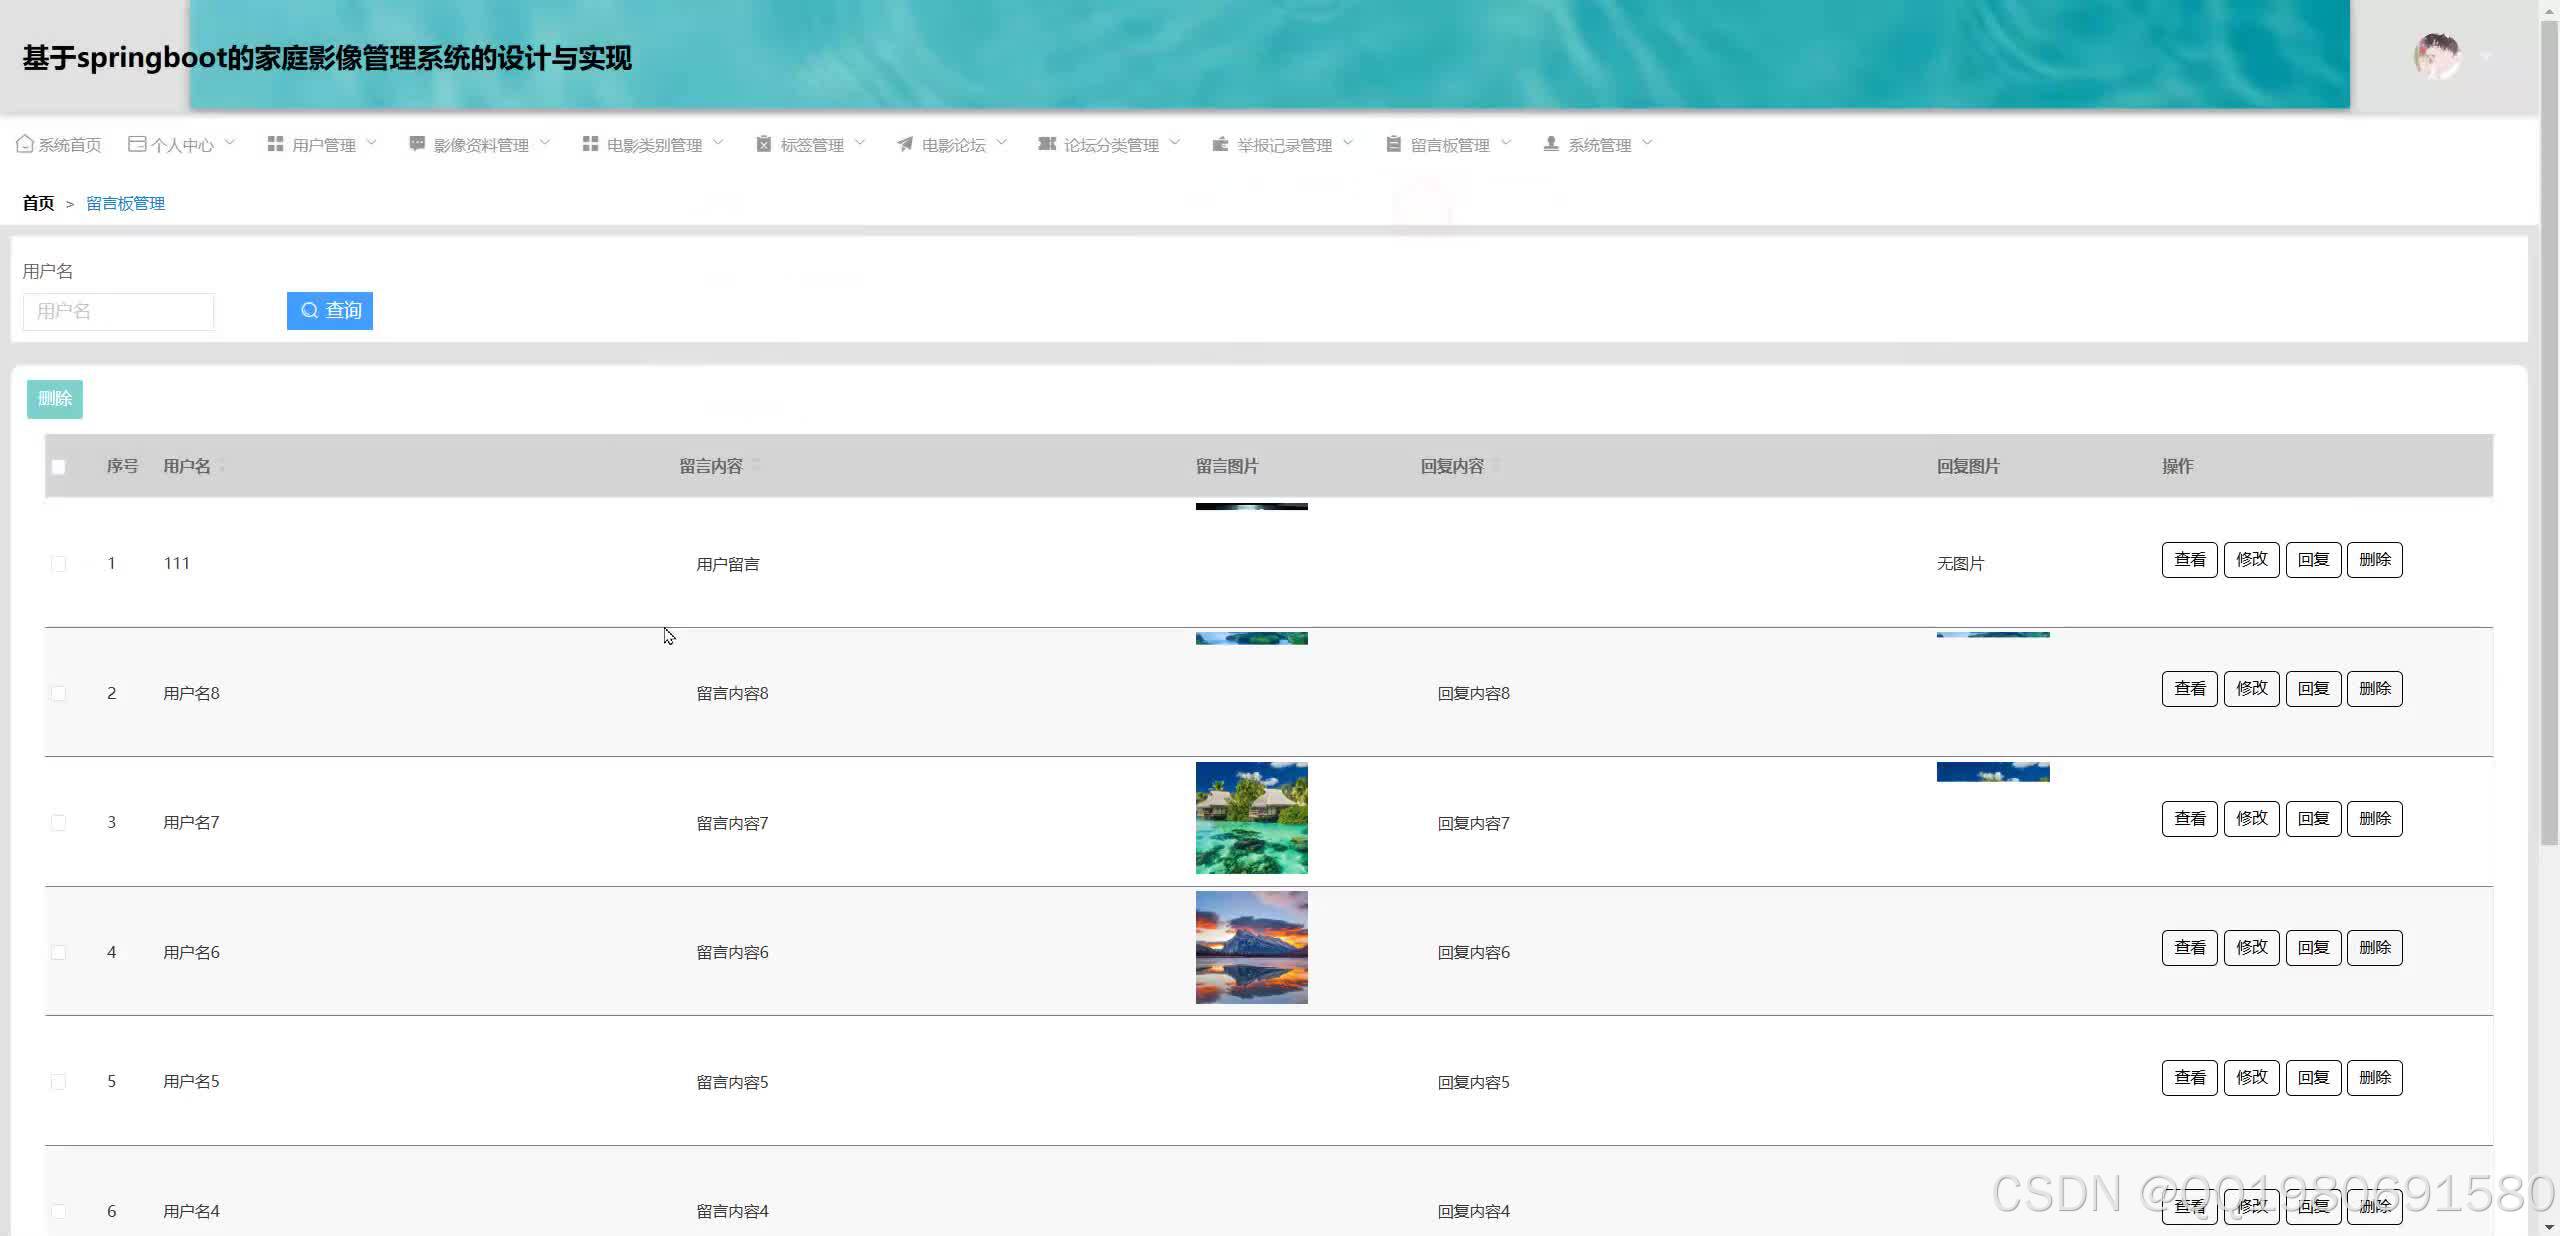Click the home icon beside 系统首页

pyautogui.click(x=25, y=144)
